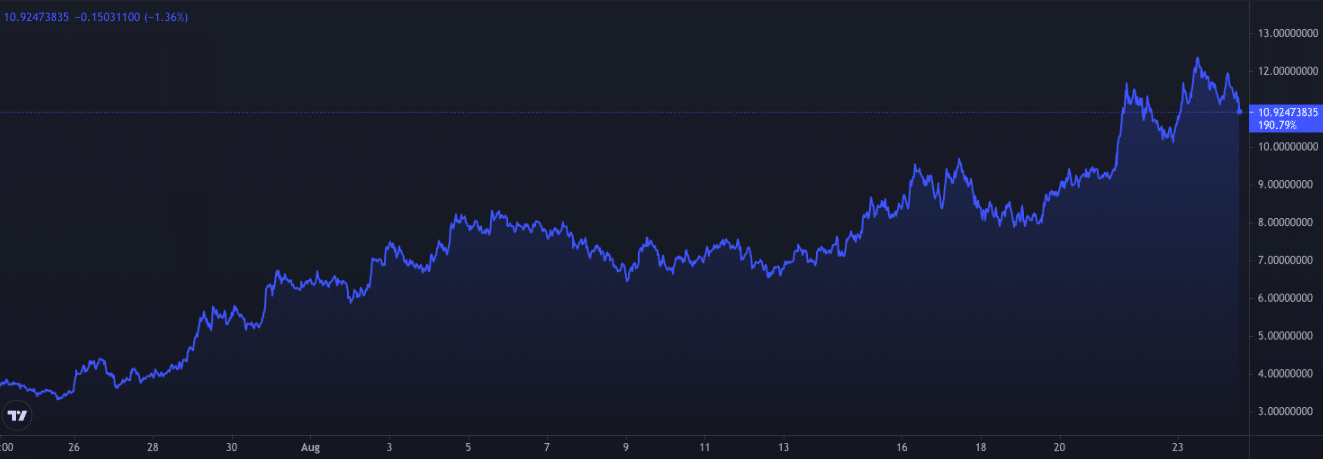
Task: Click the 5.00000000 price axis label
Action: [x=1286, y=336]
